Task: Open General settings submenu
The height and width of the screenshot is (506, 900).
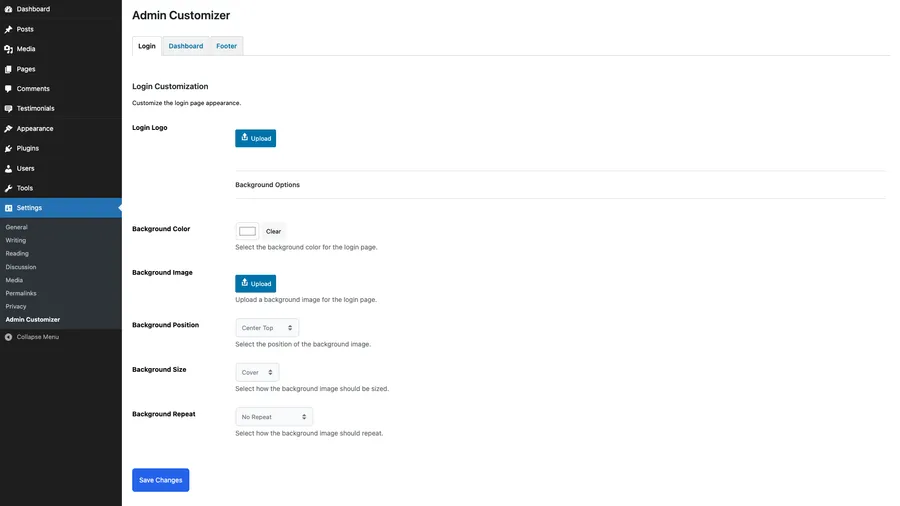Action: click(x=17, y=227)
